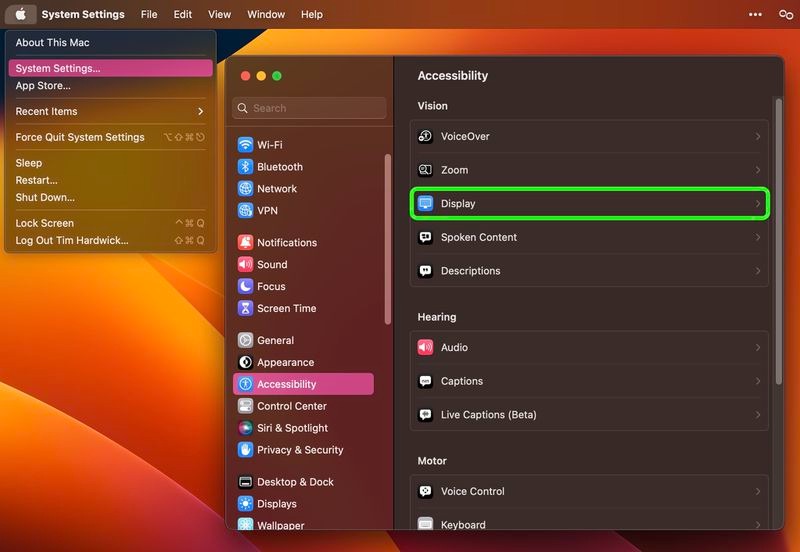Click the Focus moon icon
The width and height of the screenshot is (800, 552).
point(245,286)
